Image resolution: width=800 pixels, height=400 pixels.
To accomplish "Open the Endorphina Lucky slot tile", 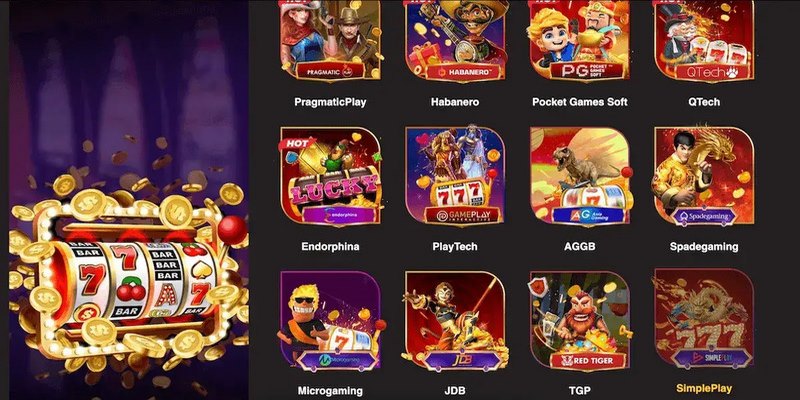I will [330, 176].
